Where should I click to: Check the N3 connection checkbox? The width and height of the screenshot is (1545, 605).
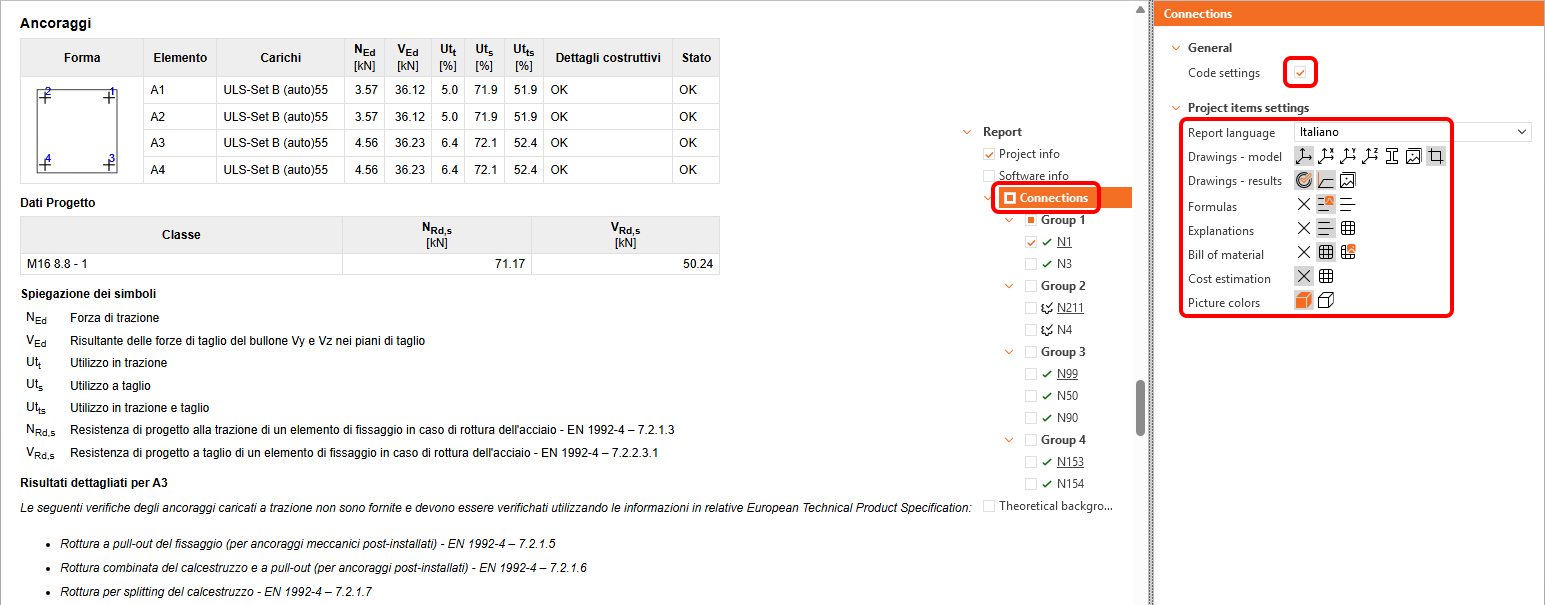(x=1031, y=264)
